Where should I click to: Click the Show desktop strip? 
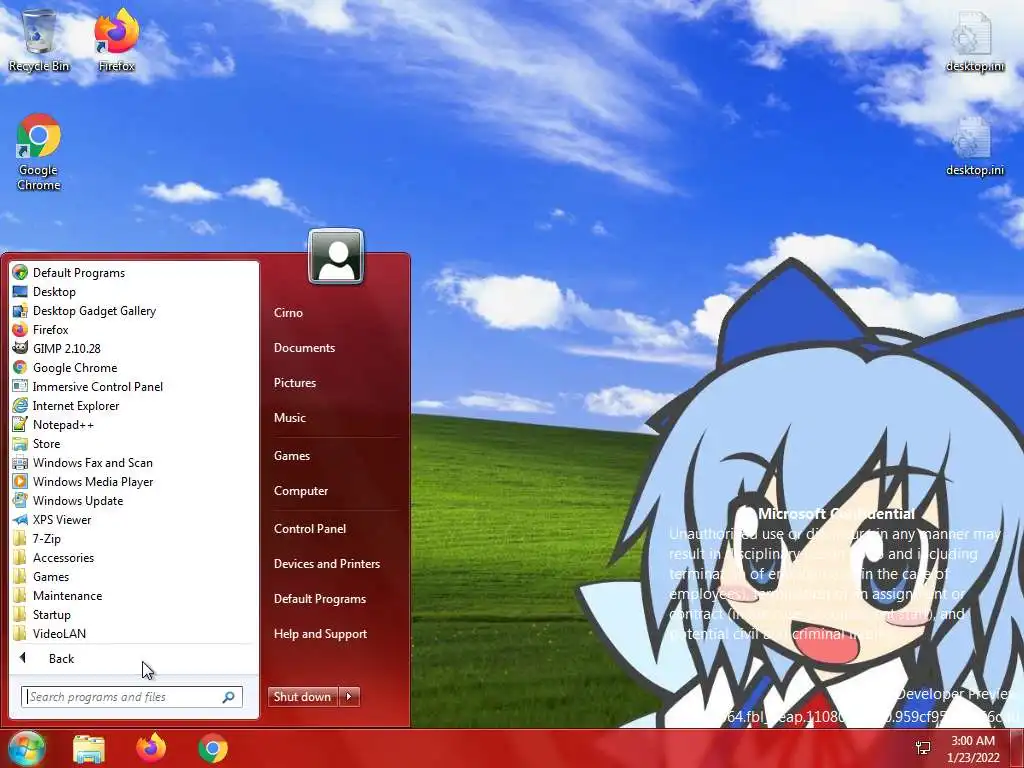pyautogui.click(x=1016, y=748)
